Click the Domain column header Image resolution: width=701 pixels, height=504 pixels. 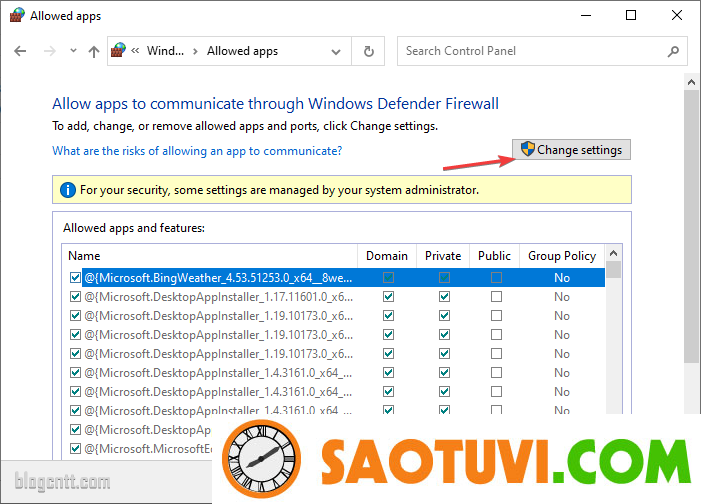click(x=387, y=256)
